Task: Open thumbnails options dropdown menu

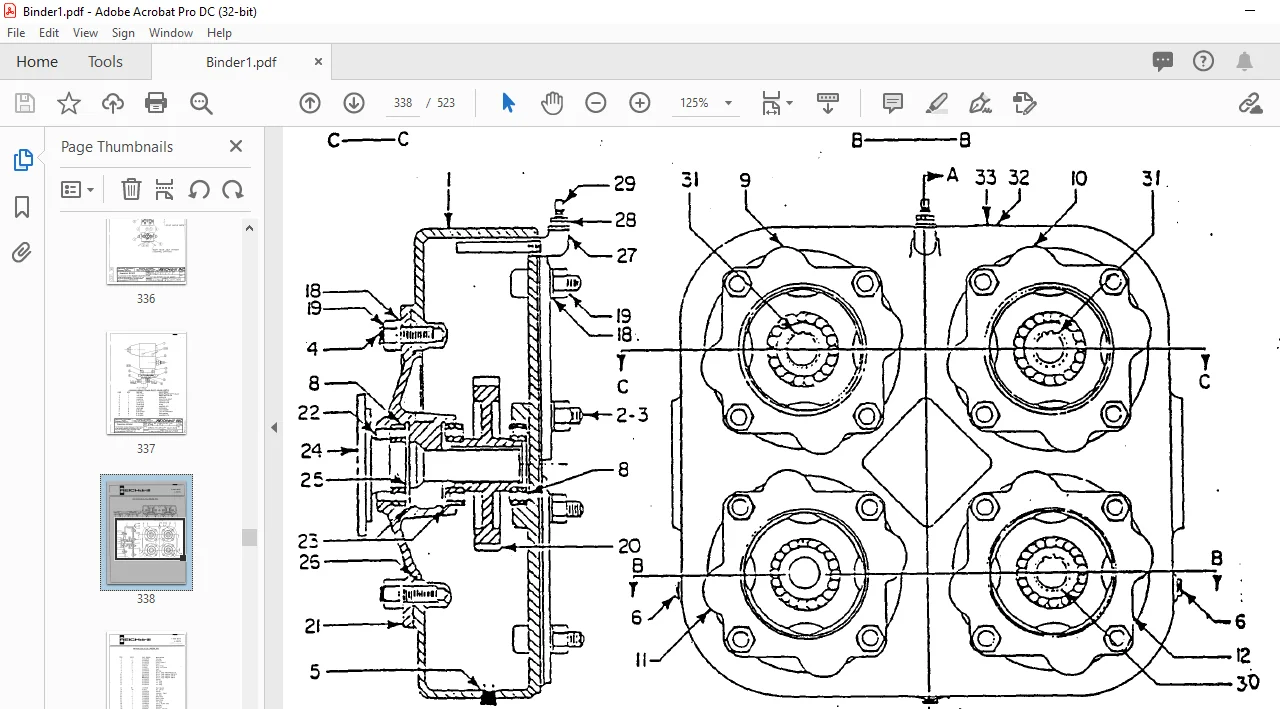Action: tap(78, 189)
